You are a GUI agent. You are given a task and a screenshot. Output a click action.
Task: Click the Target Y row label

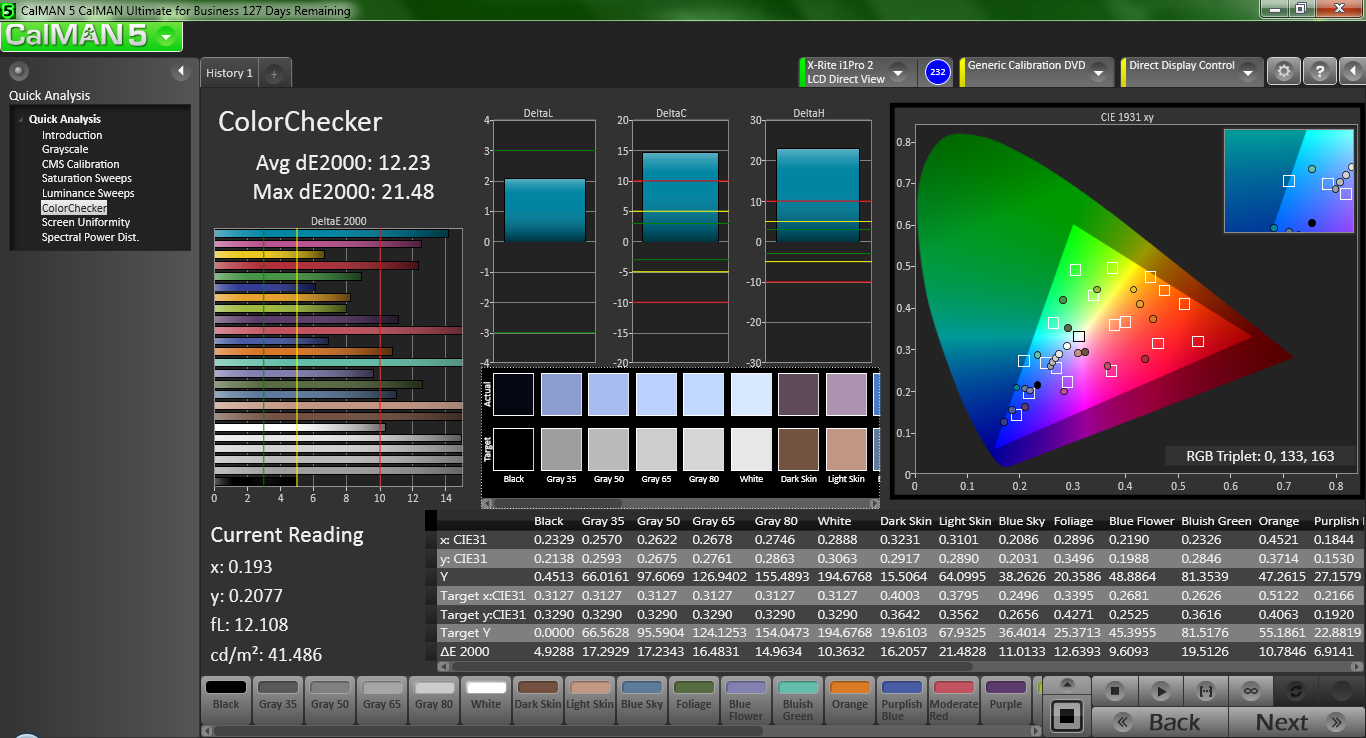469,632
